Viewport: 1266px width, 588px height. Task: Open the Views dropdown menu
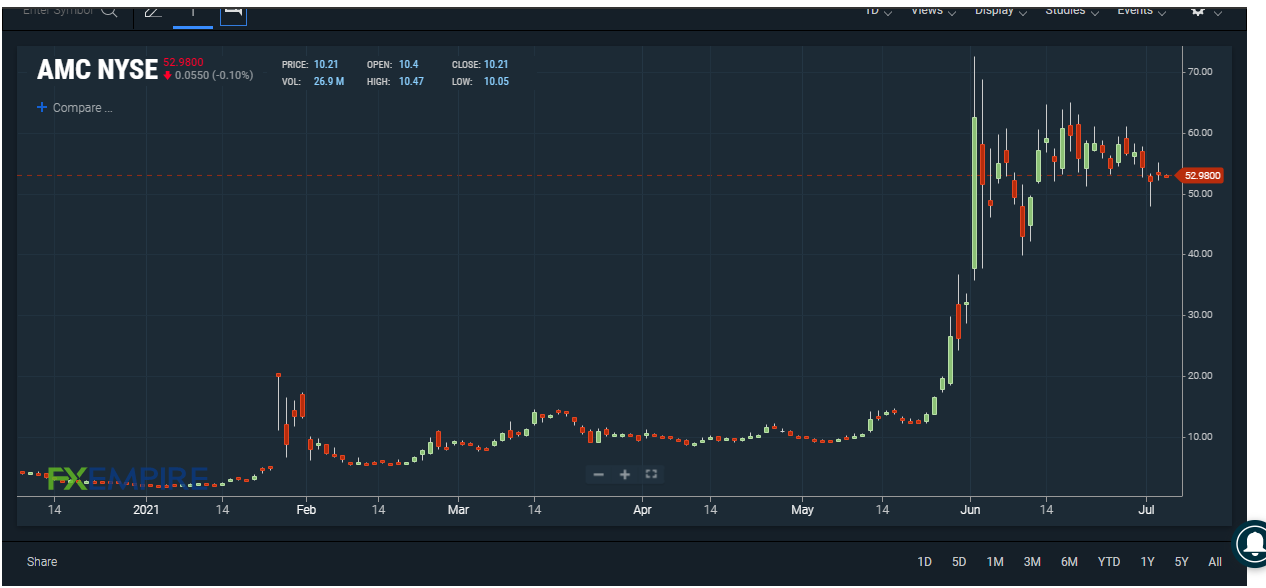tap(933, 10)
